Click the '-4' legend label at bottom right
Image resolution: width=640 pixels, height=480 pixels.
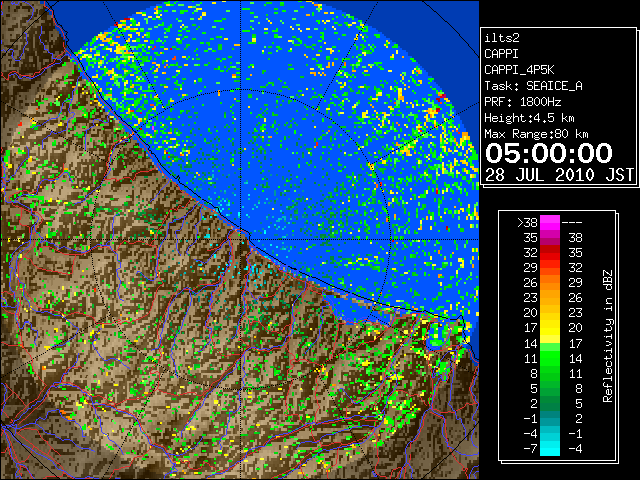(575, 449)
